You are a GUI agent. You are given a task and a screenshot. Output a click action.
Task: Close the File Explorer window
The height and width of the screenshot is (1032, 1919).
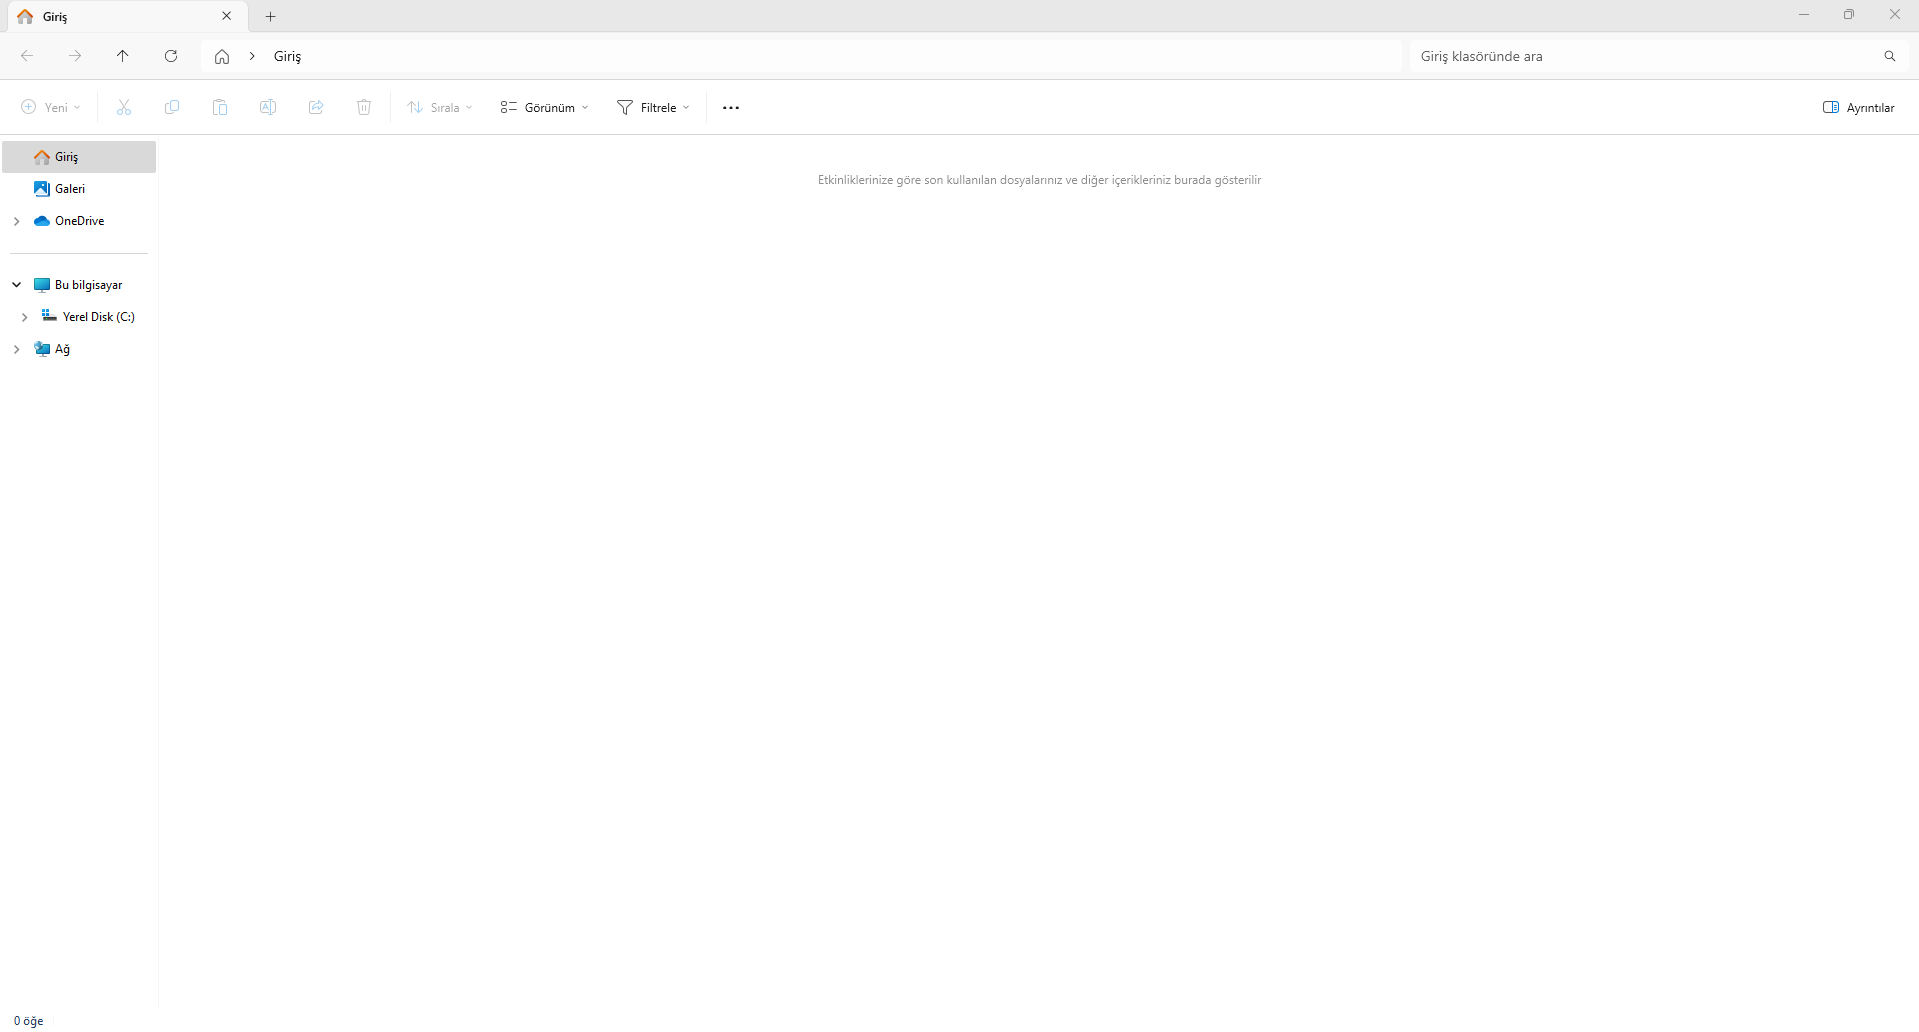click(x=1895, y=15)
